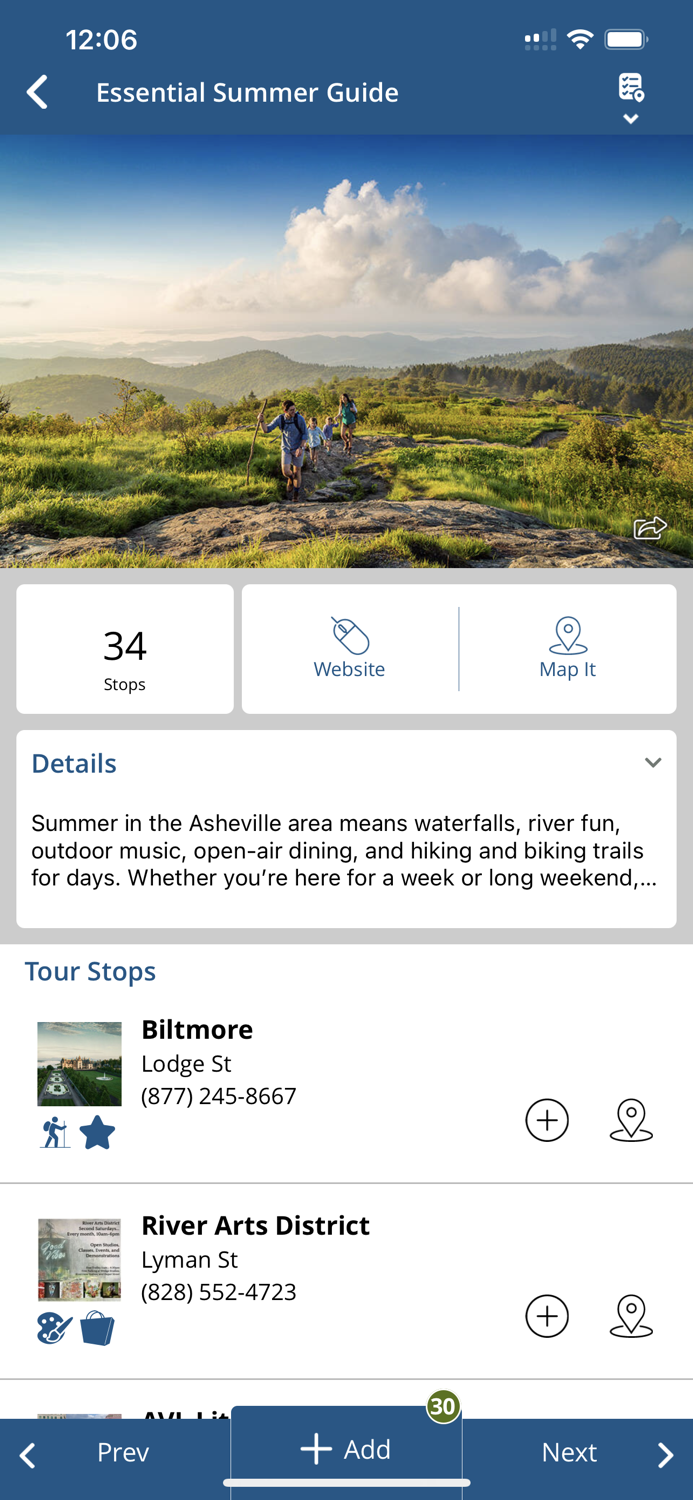Collapse the Details section chevron
The height and width of the screenshot is (1500, 693).
tap(653, 761)
